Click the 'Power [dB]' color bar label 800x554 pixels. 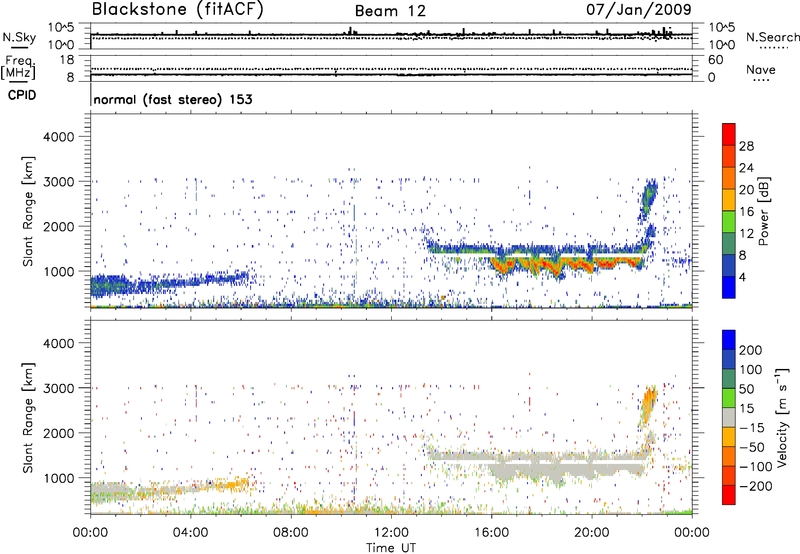(x=763, y=211)
